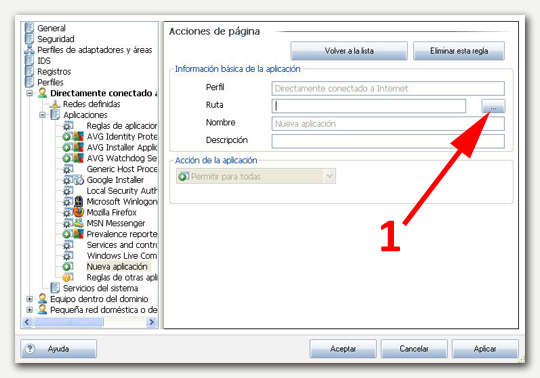Click the General page icon in tree
Image resolution: width=540 pixels, height=378 pixels.
coord(29,28)
